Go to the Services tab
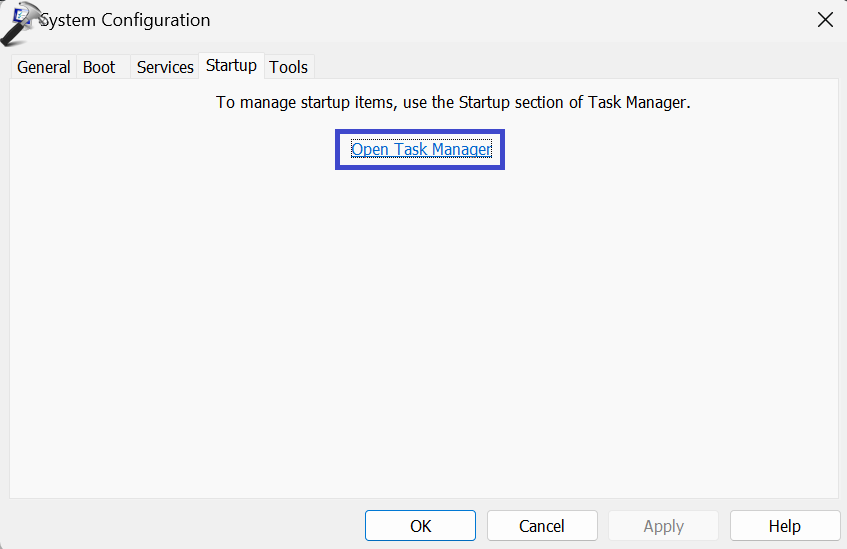The image size is (847, 549). pyautogui.click(x=165, y=67)
